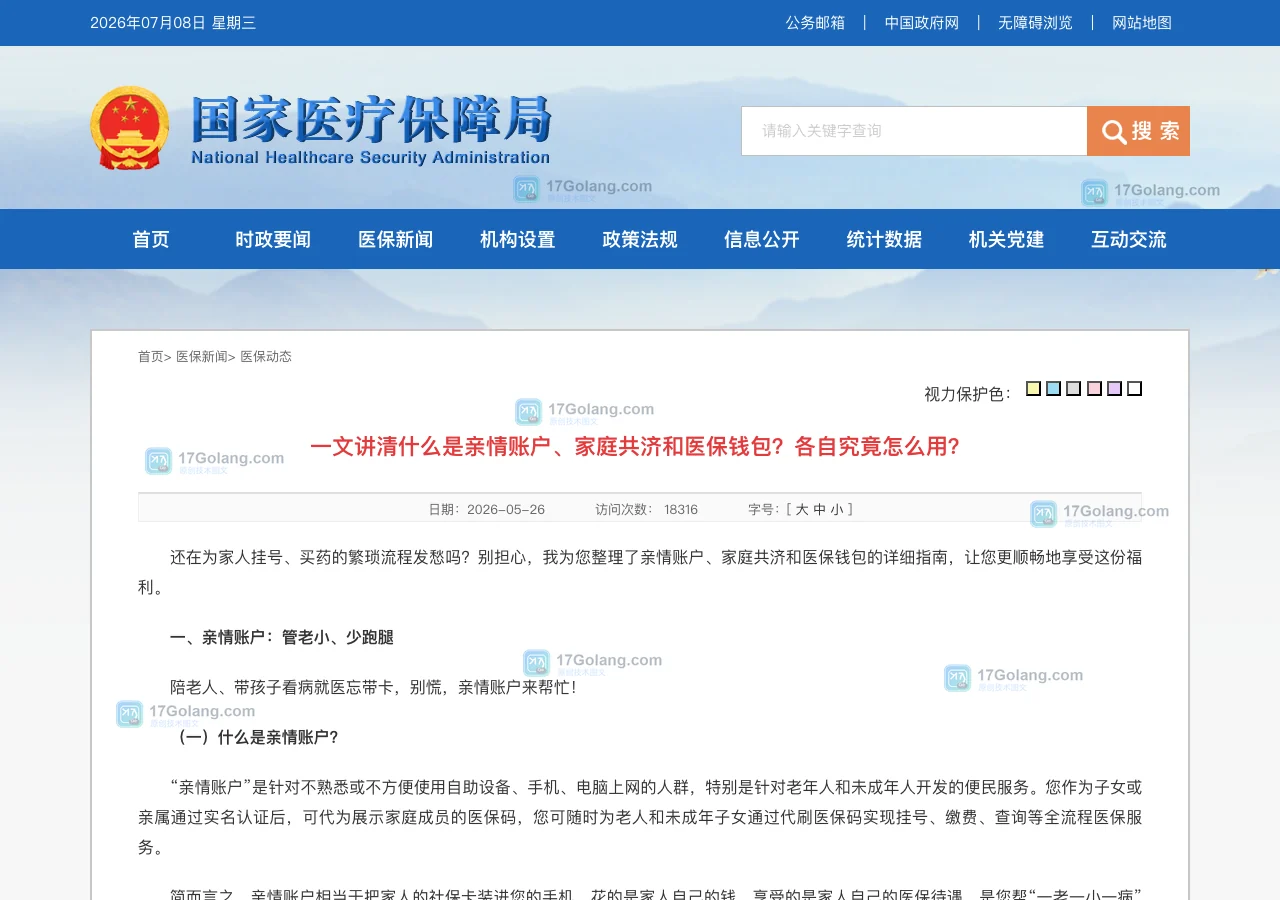This screenshot has width=1280, height=900.
Task: Click the 国家医疗保障局 title banner
Action: pyautogui.click(x=370, y=130)
